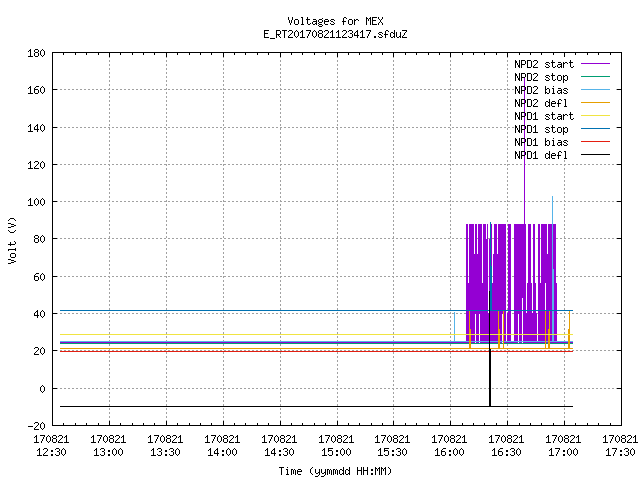Click the y-axis tick value 40

39,314
